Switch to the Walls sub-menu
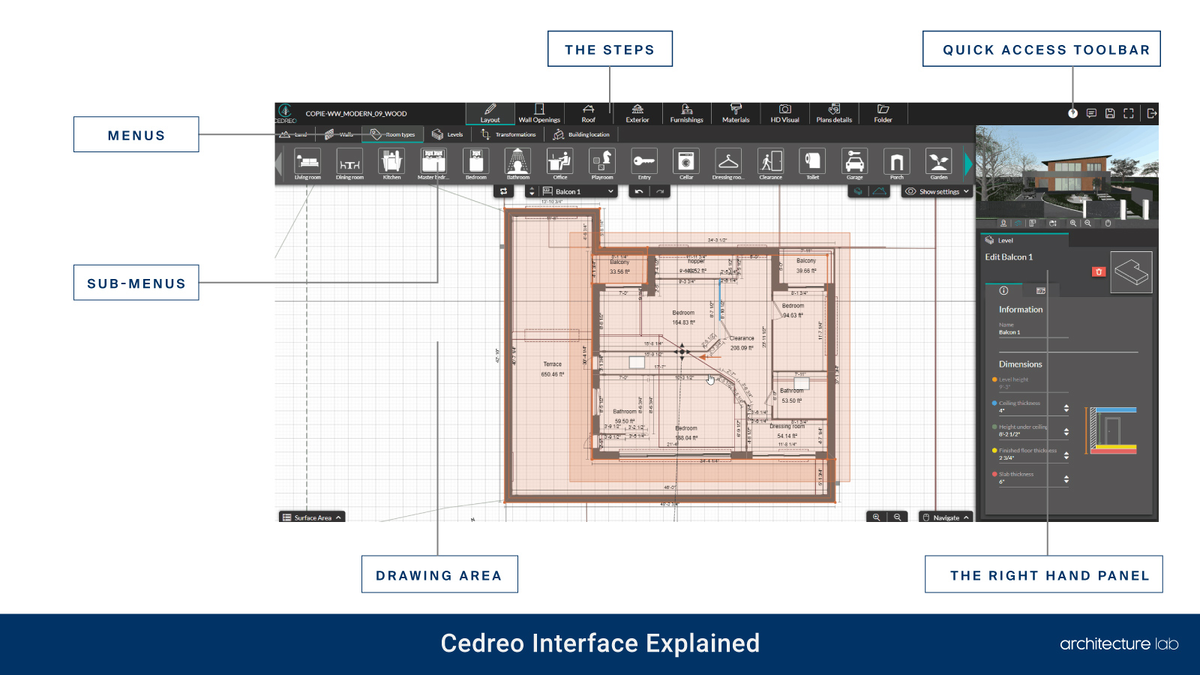 340,134
